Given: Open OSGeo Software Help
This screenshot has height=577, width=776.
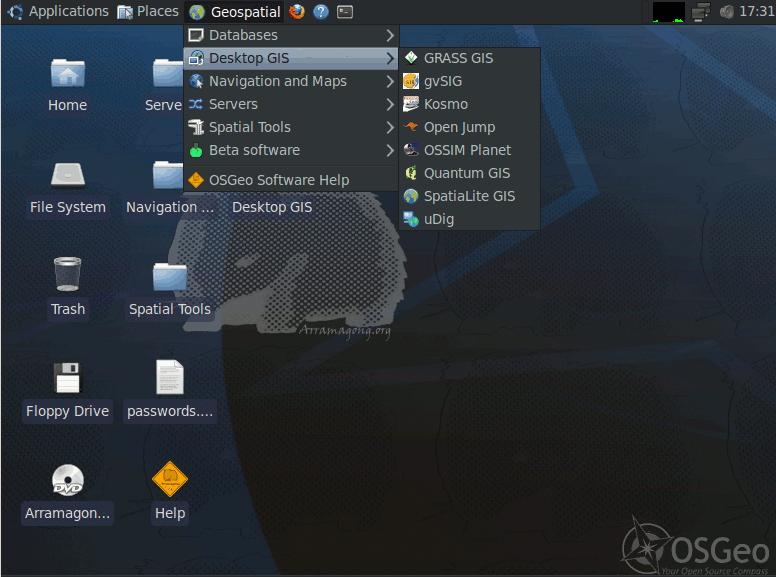Looking at the screenshot, I should [x=291, y=180].
